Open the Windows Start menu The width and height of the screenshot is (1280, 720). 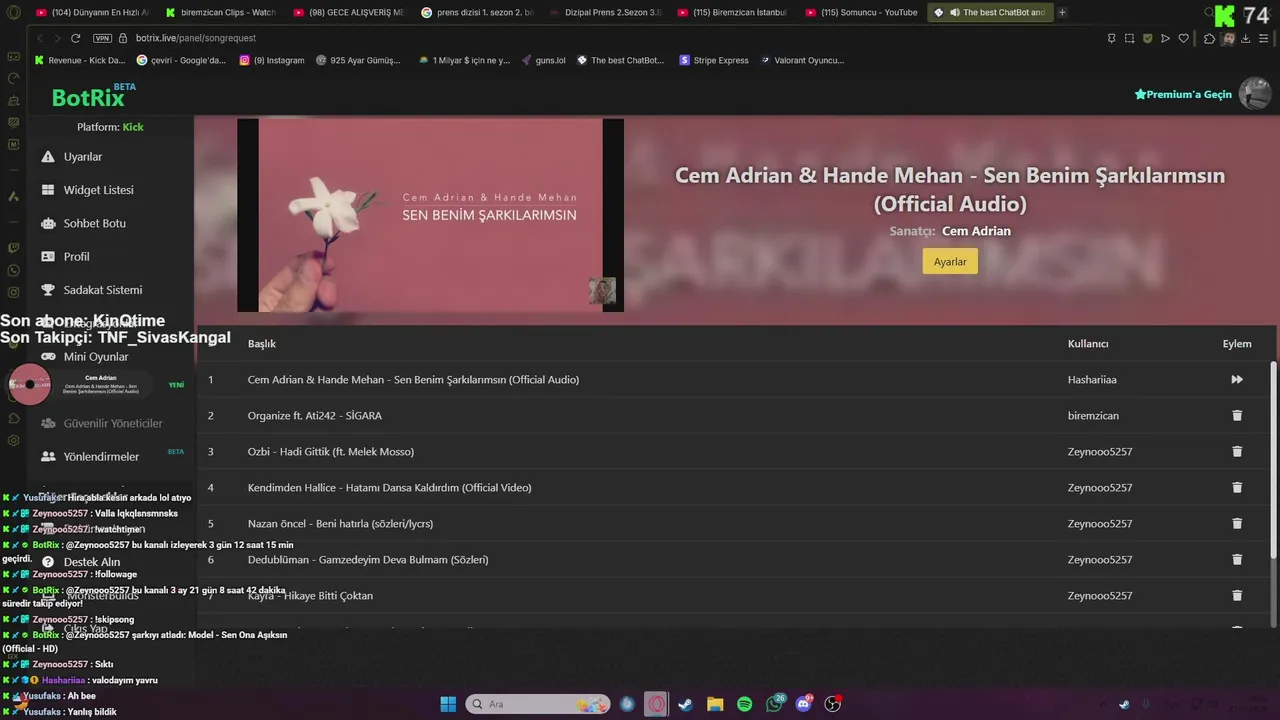[448, 704]
